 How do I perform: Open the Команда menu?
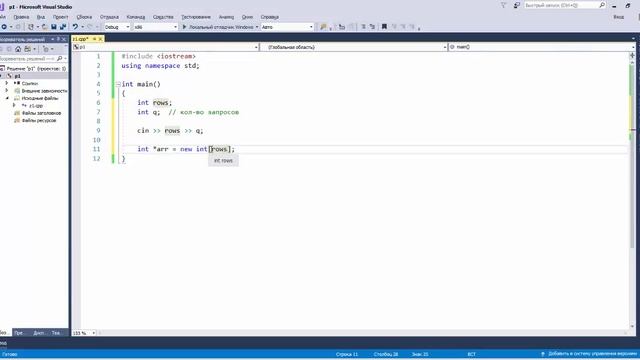point(136,17)
